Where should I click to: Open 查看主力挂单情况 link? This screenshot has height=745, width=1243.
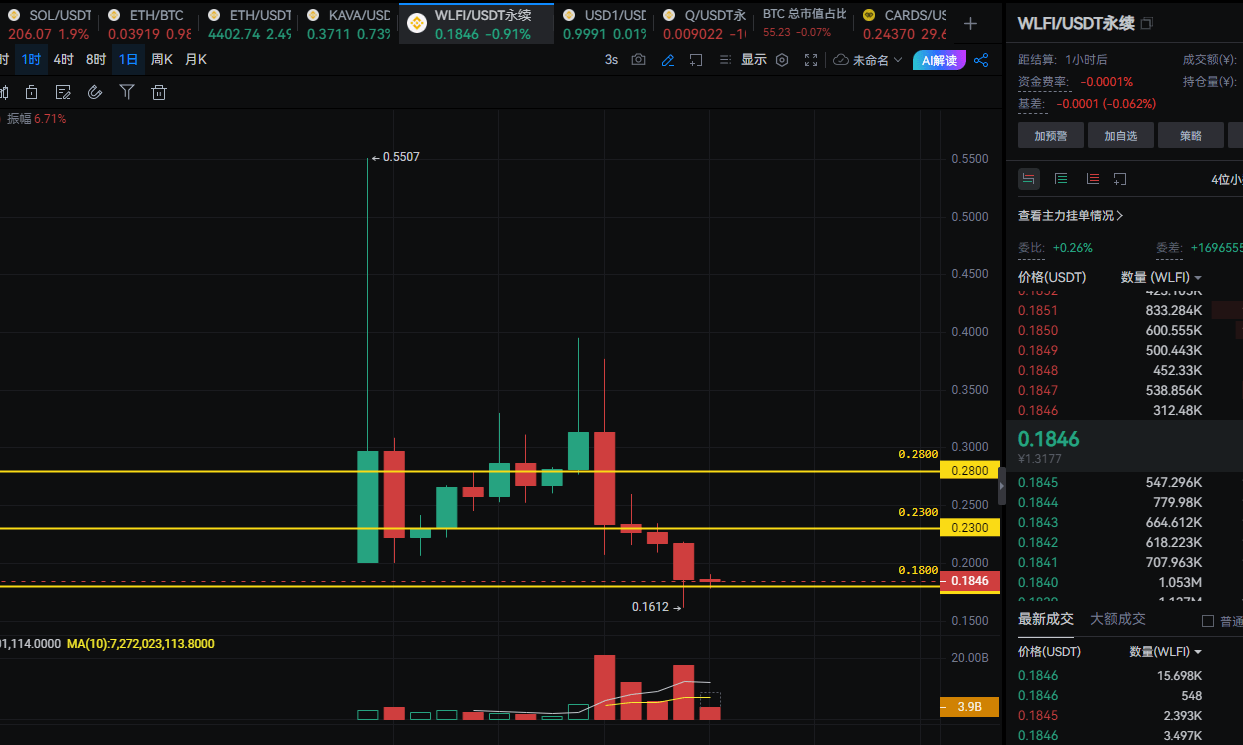point(1071,215)
